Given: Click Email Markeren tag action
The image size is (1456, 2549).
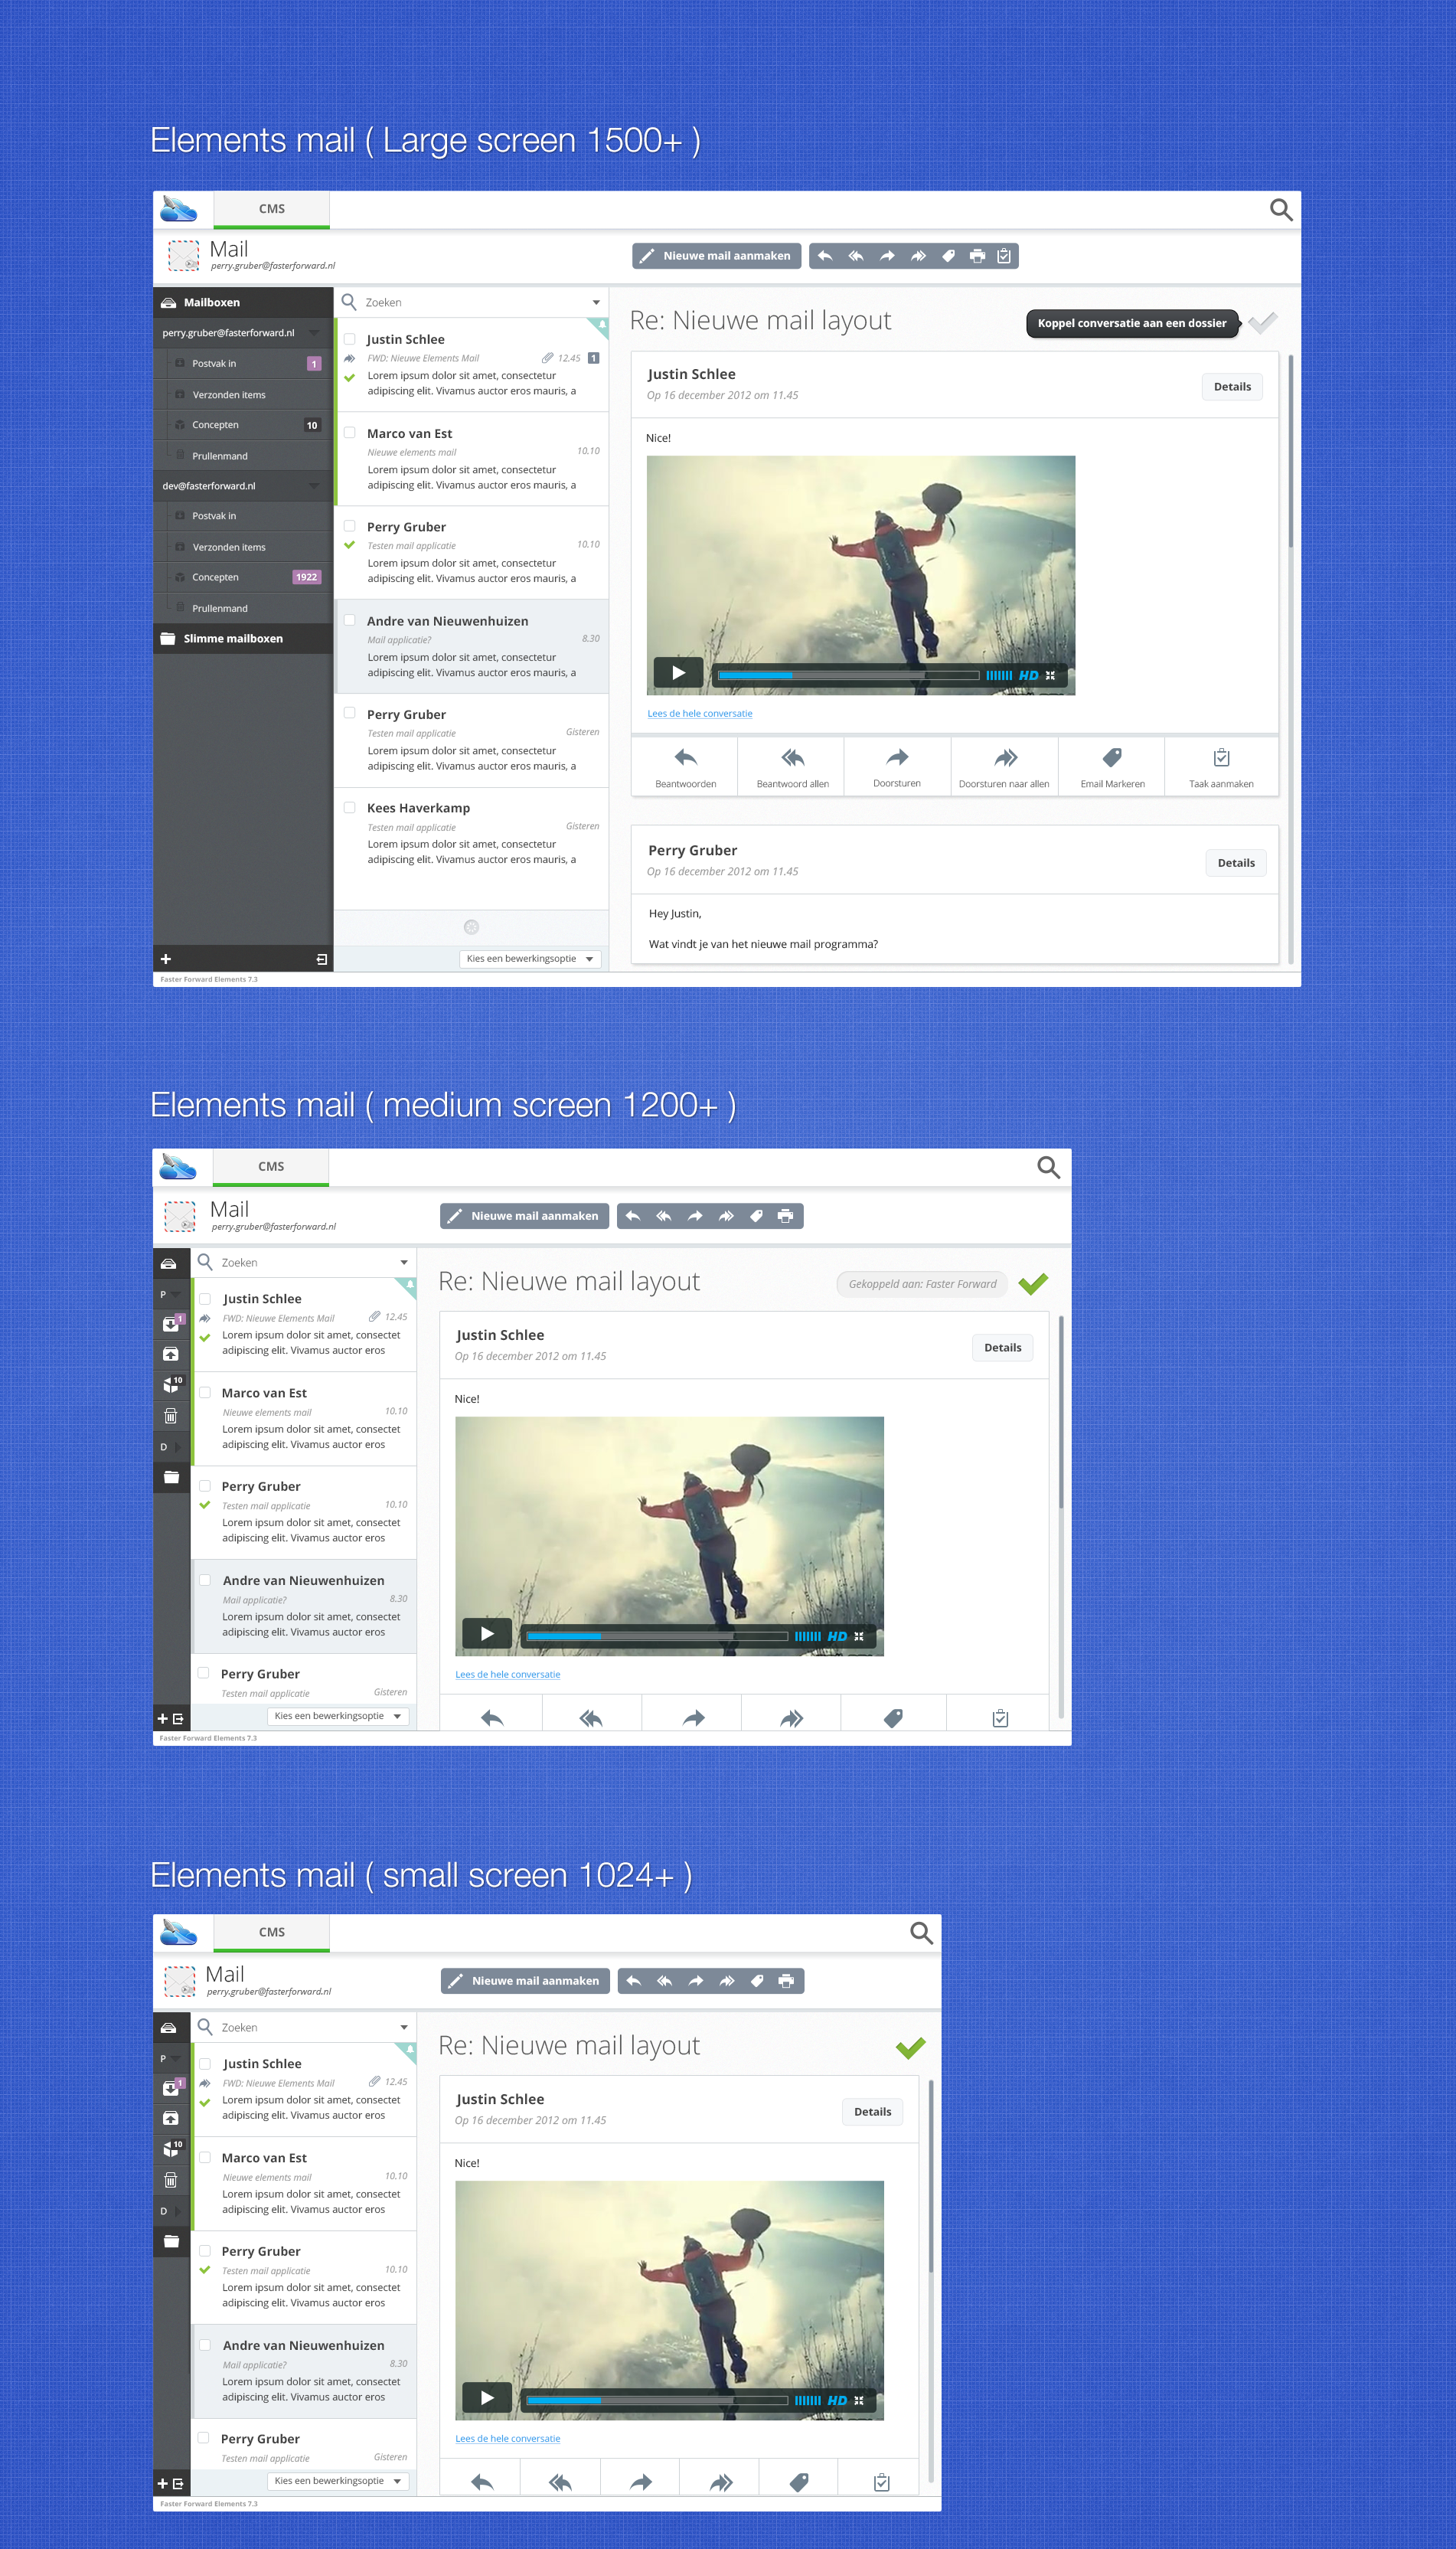Looking at the screenshot, I should [1112, 767].
